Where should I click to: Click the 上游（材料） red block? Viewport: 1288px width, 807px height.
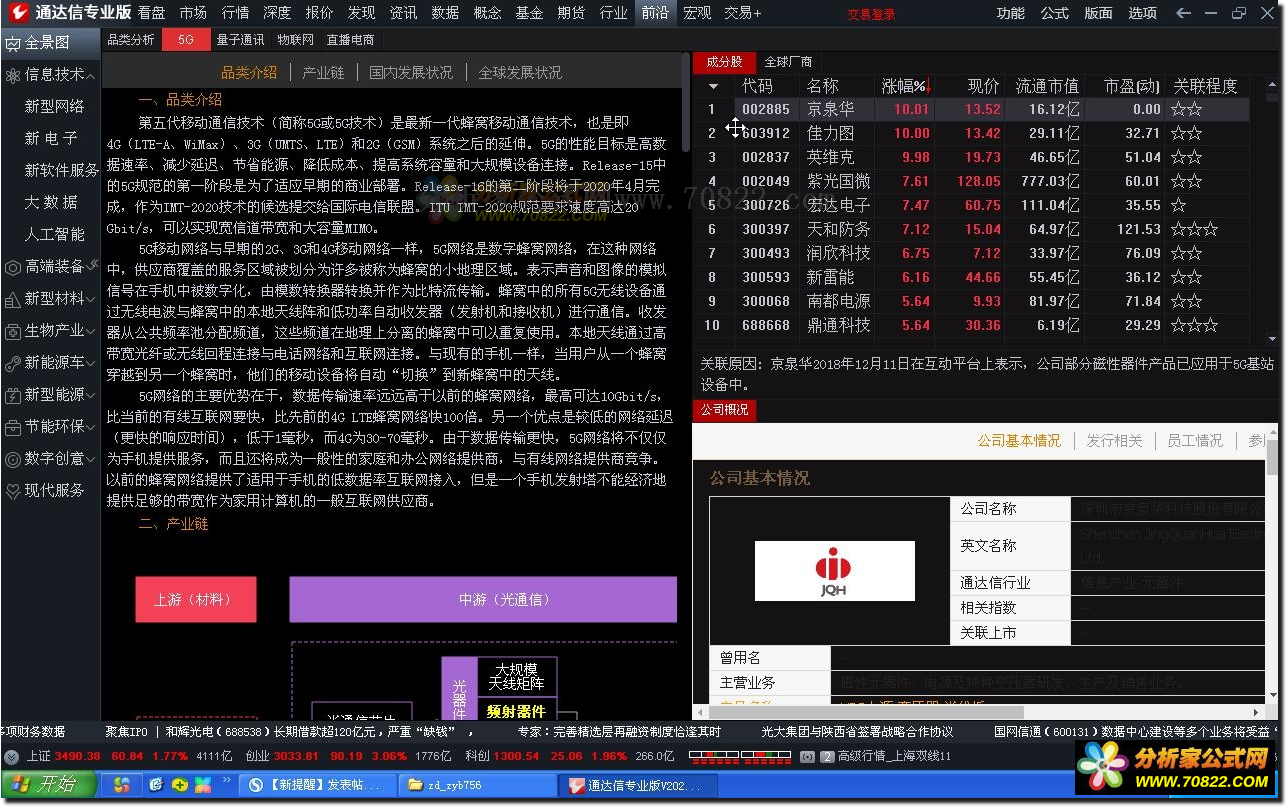pos(195,599)
